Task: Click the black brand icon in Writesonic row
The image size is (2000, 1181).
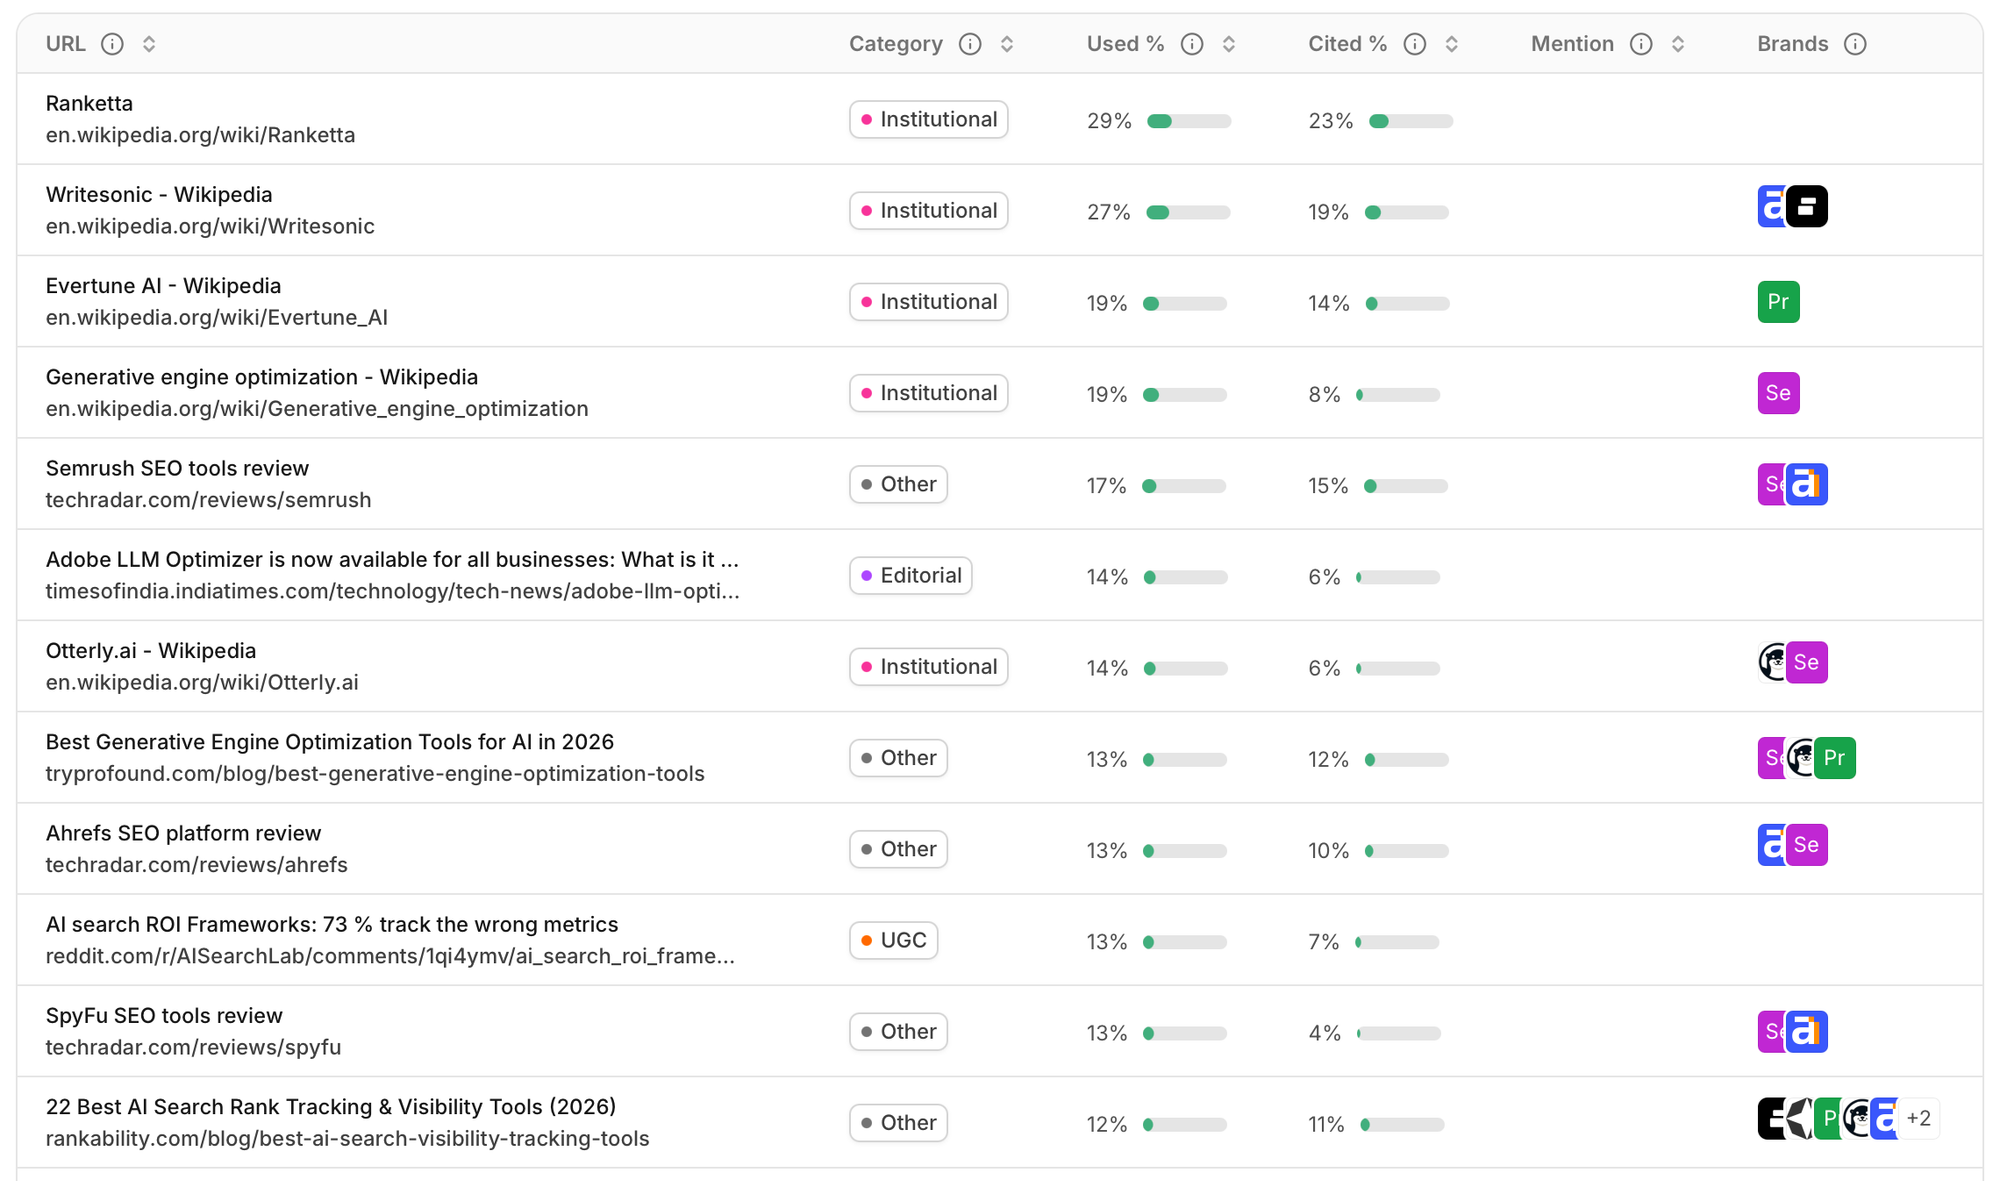Action: (x=1807, y=207)
